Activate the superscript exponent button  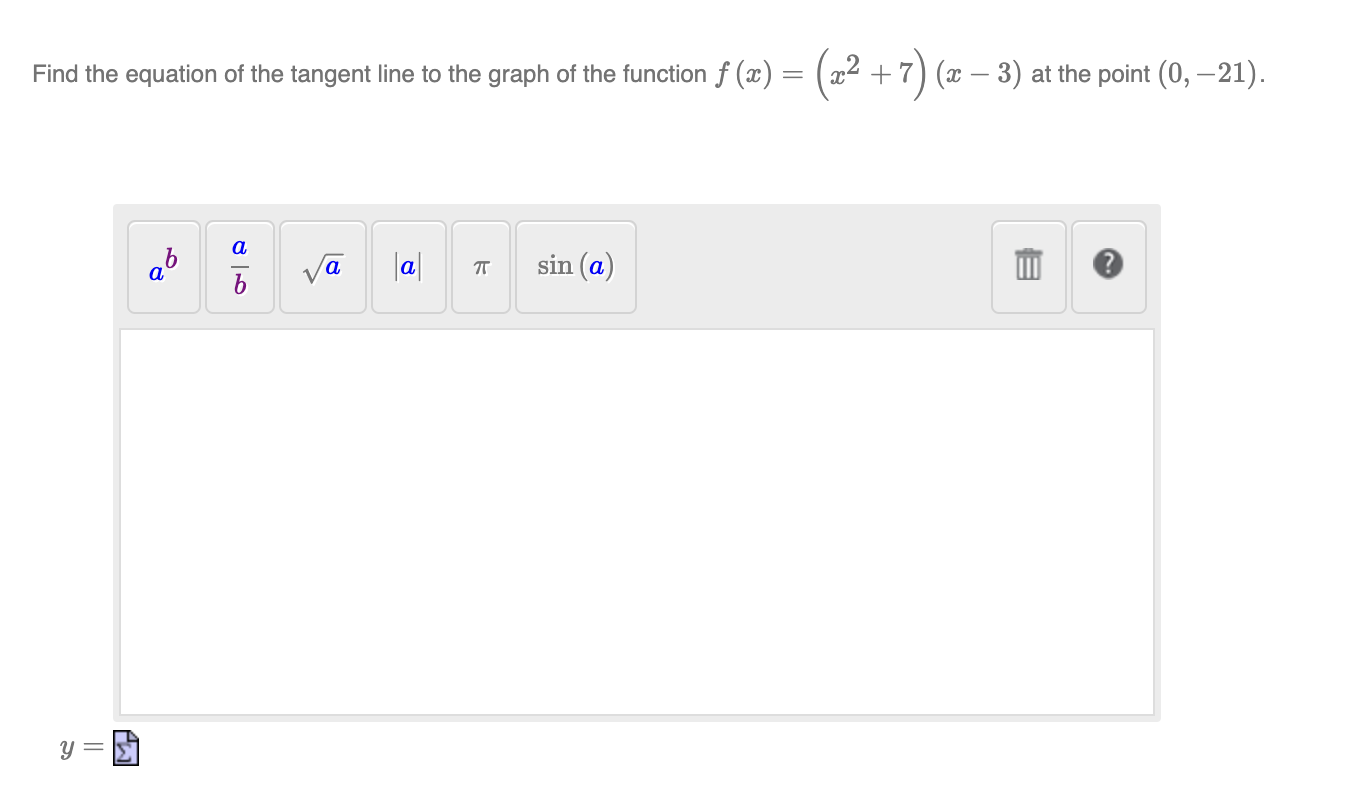(163, 266)
